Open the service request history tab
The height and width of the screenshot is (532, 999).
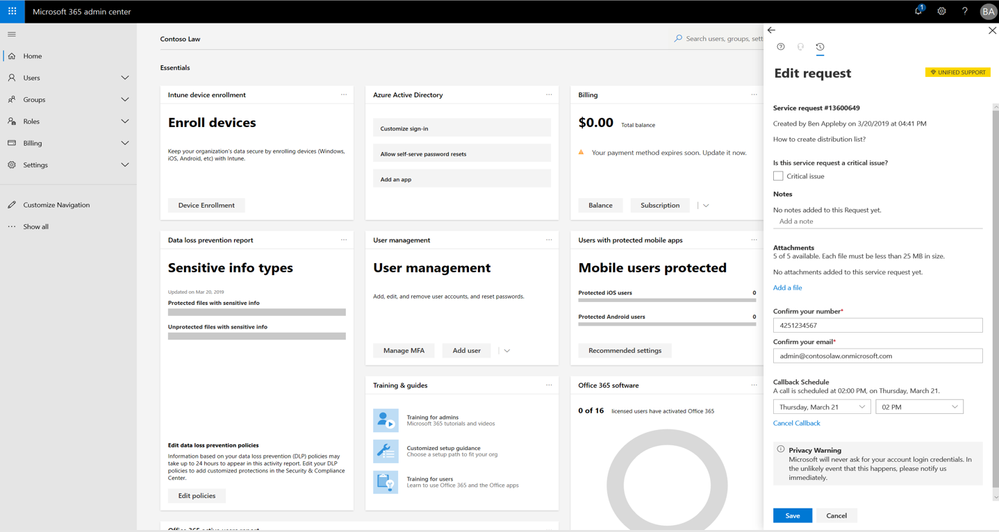pos(820,47)
